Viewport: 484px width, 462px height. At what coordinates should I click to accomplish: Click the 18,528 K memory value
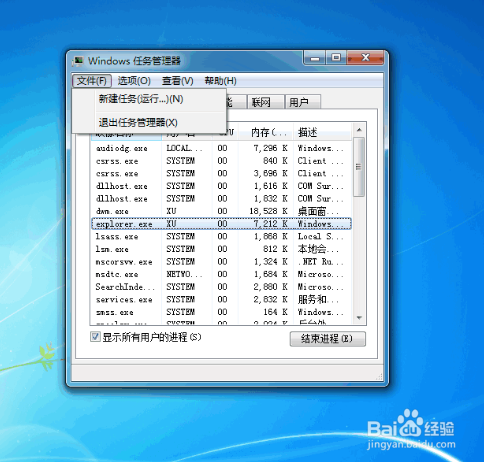[x=268, y=211]
